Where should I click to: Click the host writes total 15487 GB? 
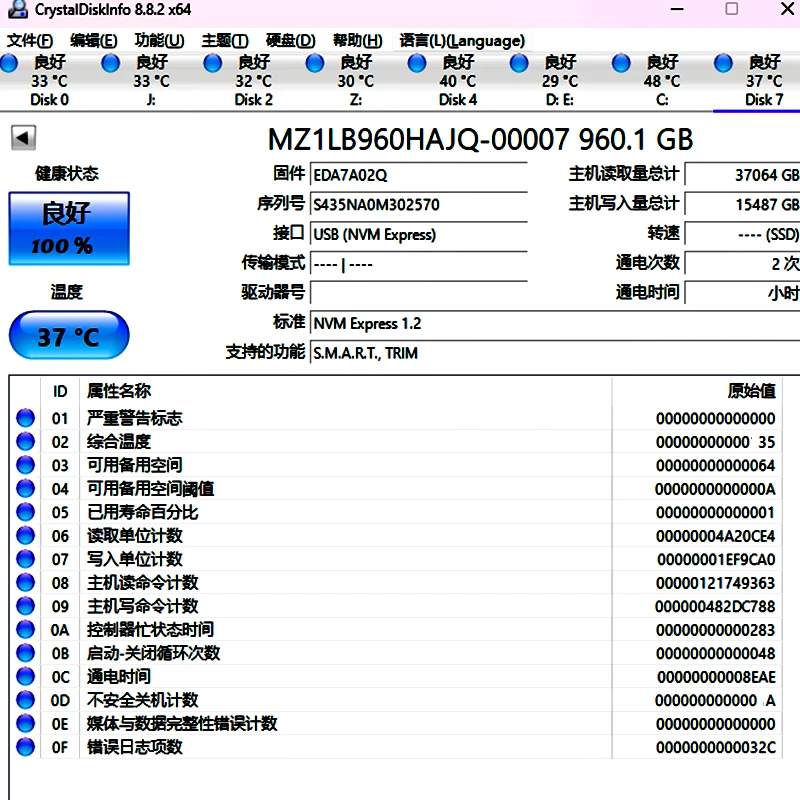point(742,205)
